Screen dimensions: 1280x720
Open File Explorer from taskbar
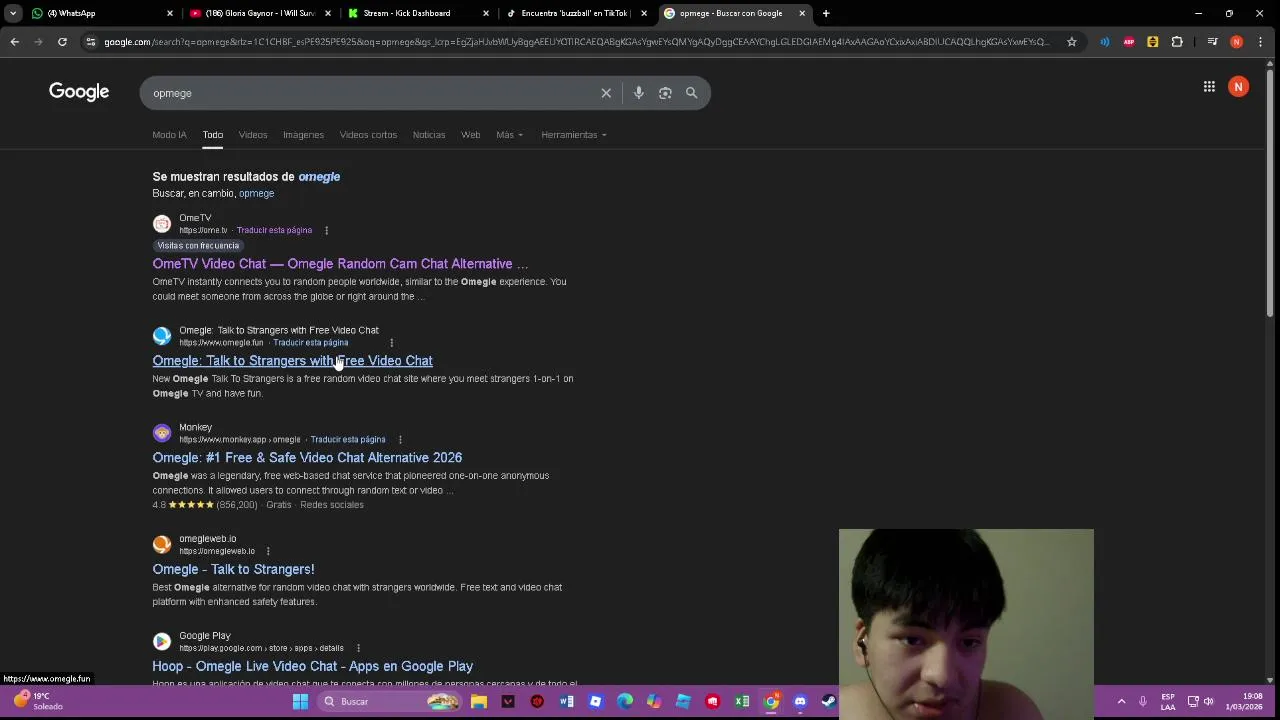479,701
